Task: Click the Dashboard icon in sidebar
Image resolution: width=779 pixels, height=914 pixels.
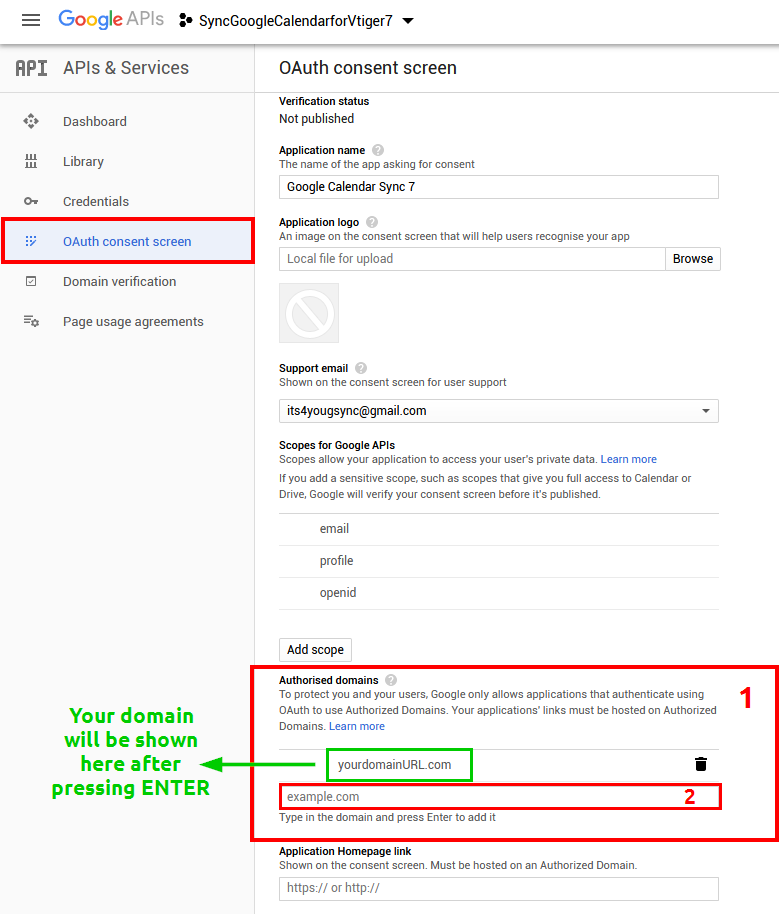Action: tap(31, 121)
